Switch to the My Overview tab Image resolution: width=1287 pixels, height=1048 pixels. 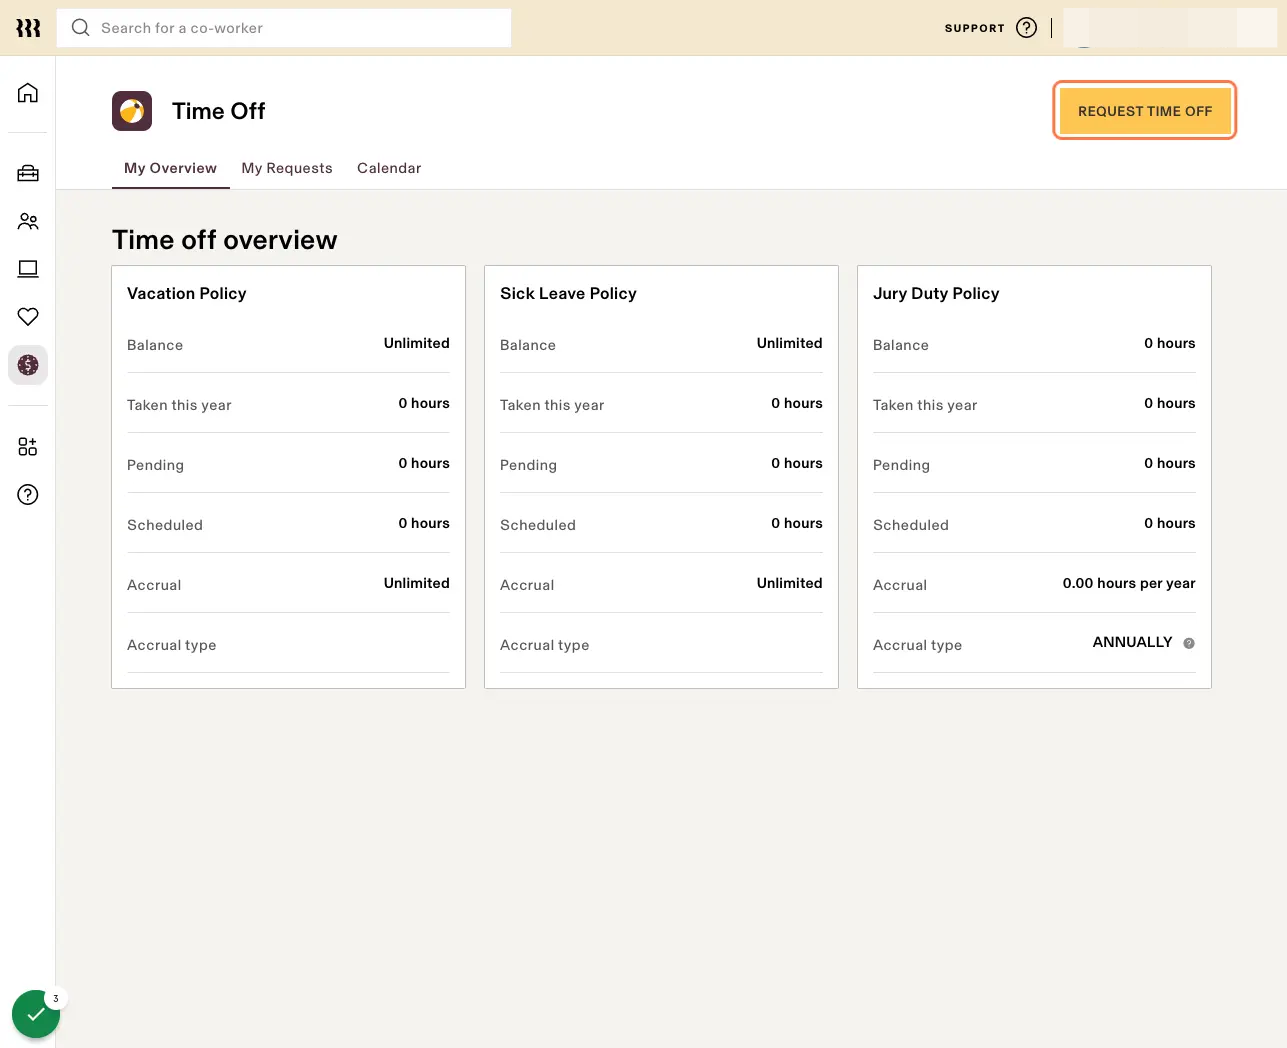pos(170,168)
